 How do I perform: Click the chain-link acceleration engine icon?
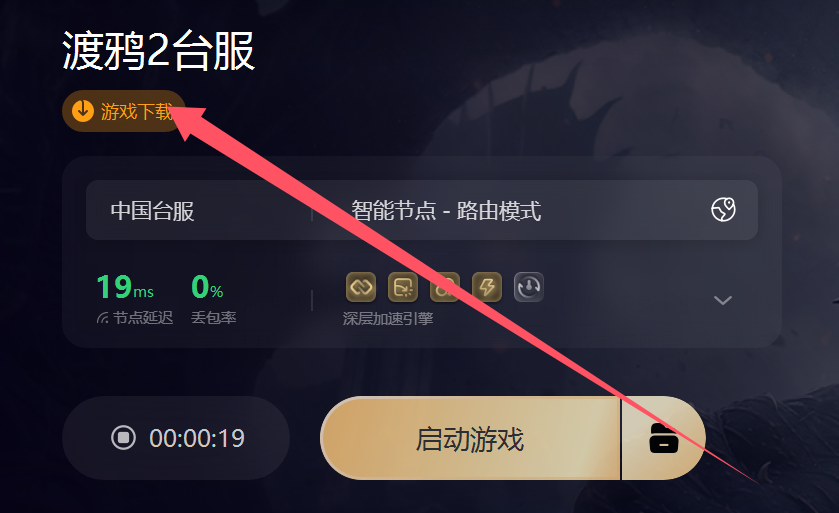361,287
